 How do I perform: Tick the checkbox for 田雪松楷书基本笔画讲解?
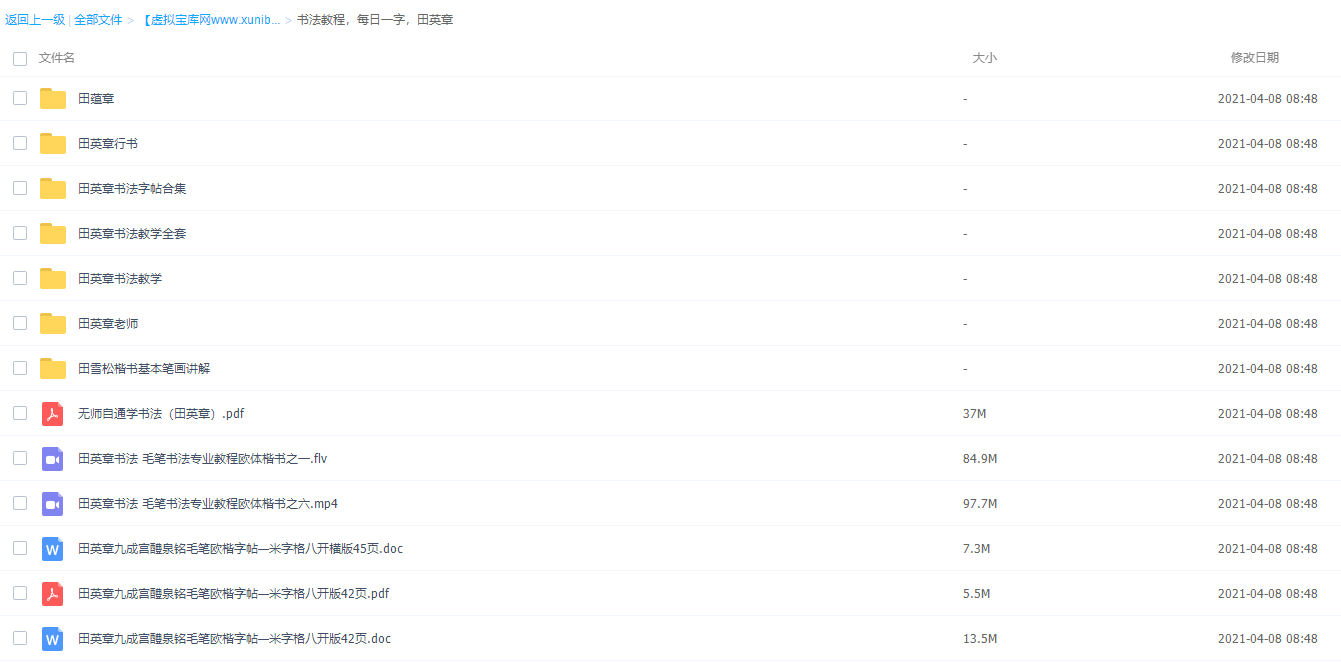pos(20,368)
